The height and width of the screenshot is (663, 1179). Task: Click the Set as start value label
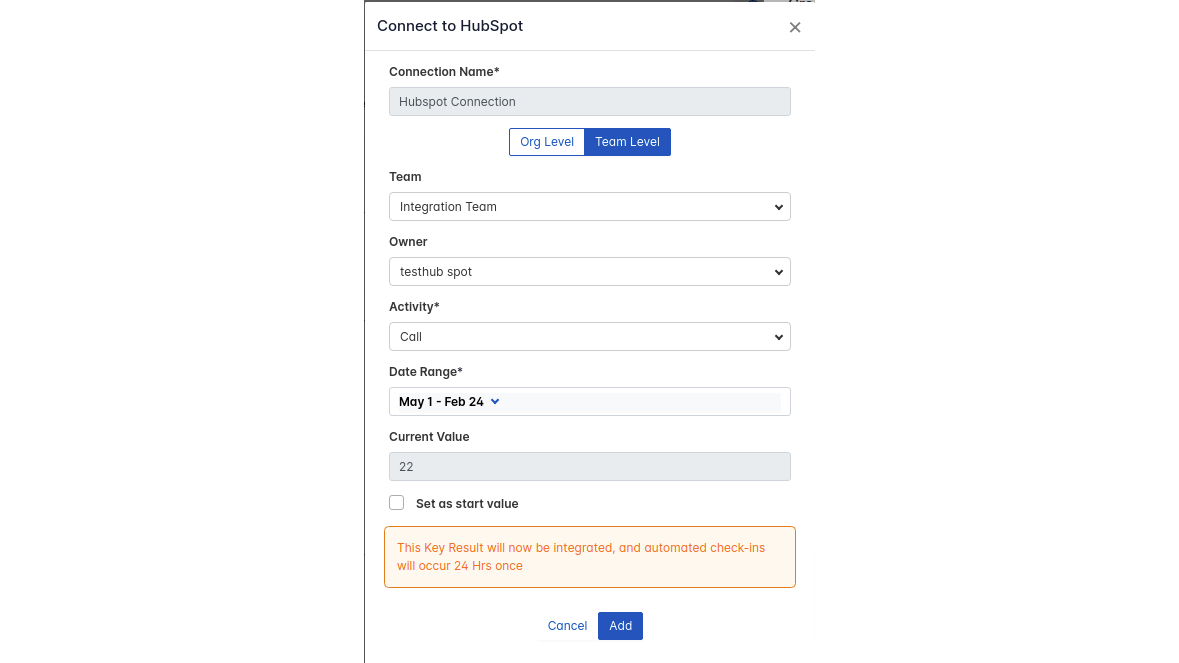pyautogui.click(x=467, y=504)
